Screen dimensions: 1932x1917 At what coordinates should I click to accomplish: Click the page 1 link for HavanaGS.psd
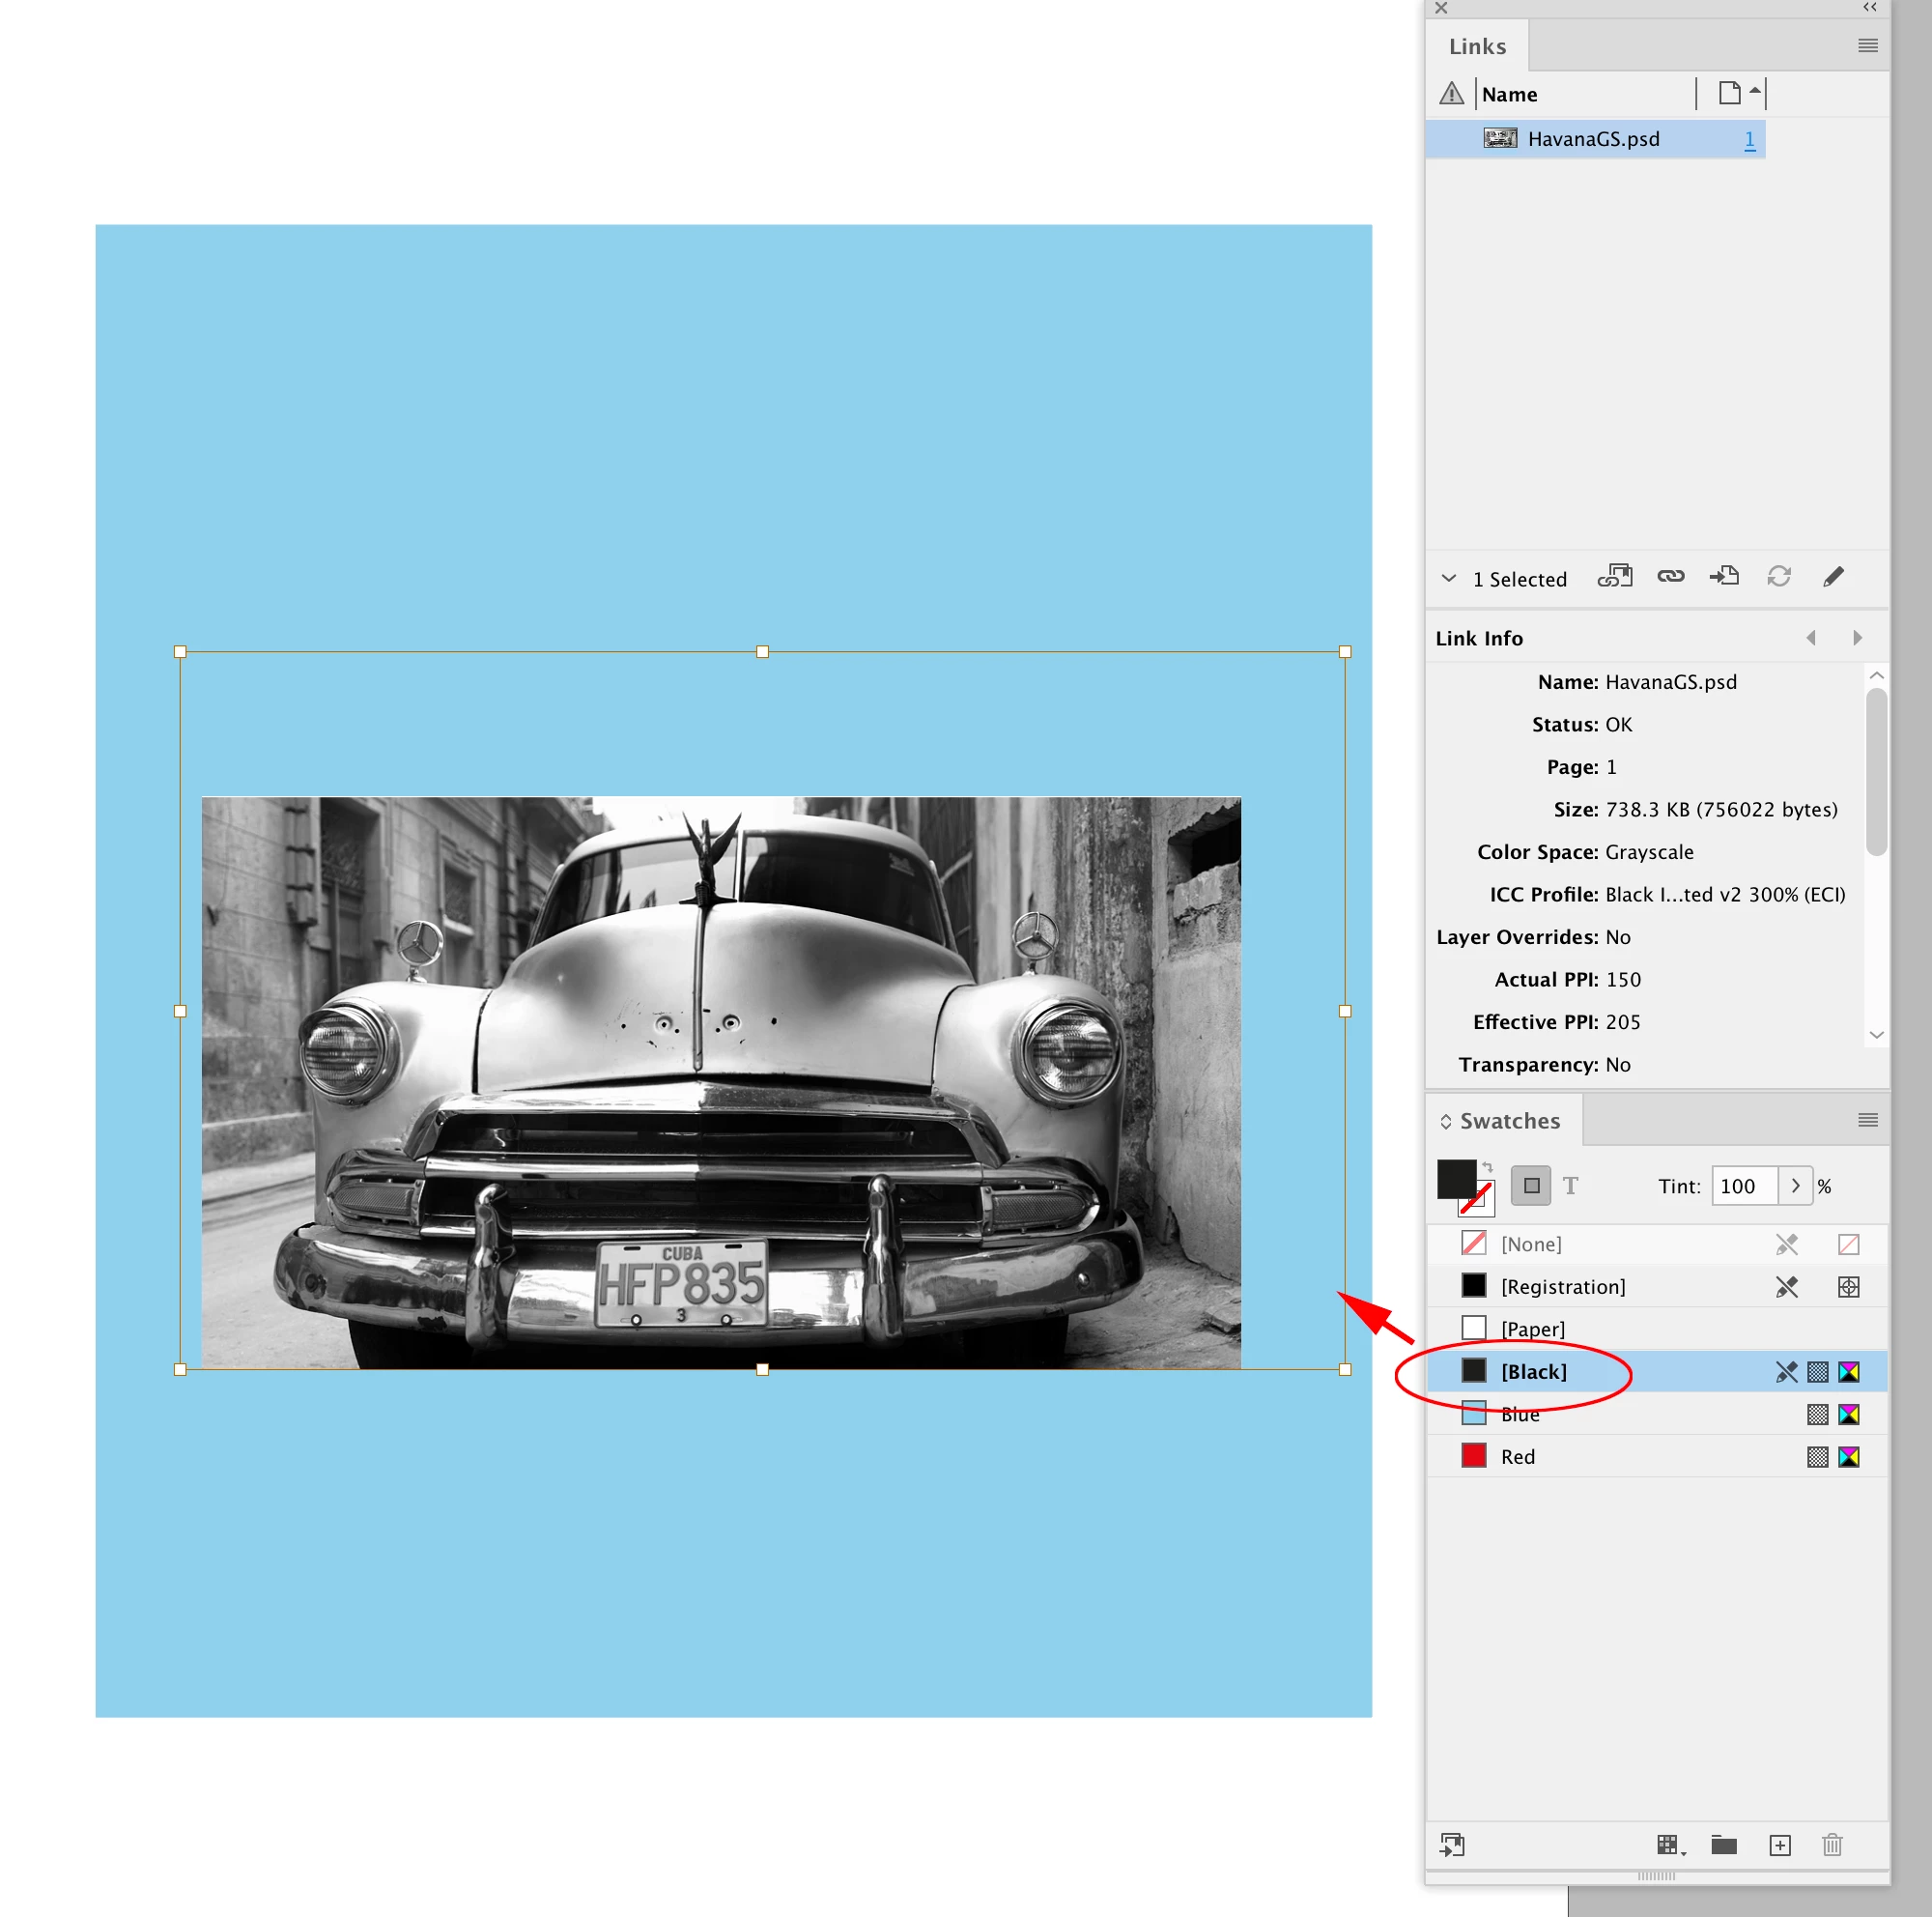coord(1749,139)
